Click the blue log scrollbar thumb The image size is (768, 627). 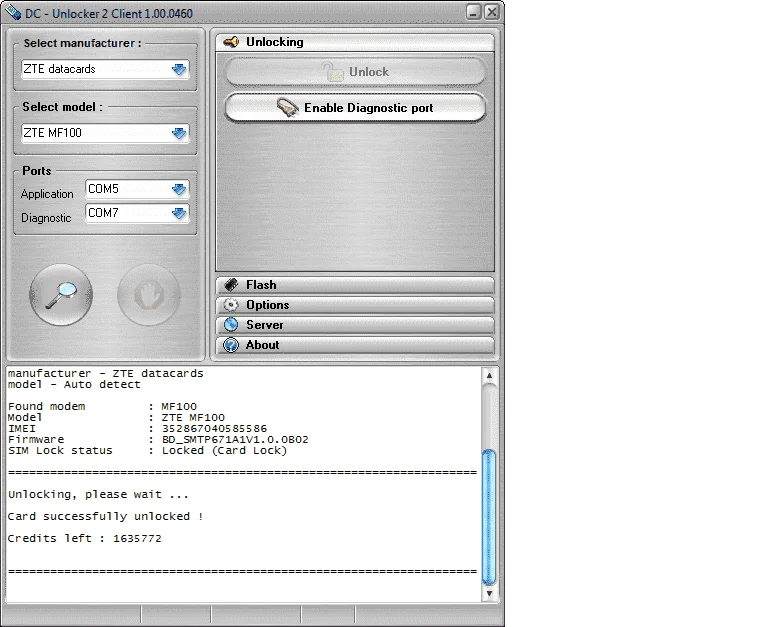[x=489, y=517]
